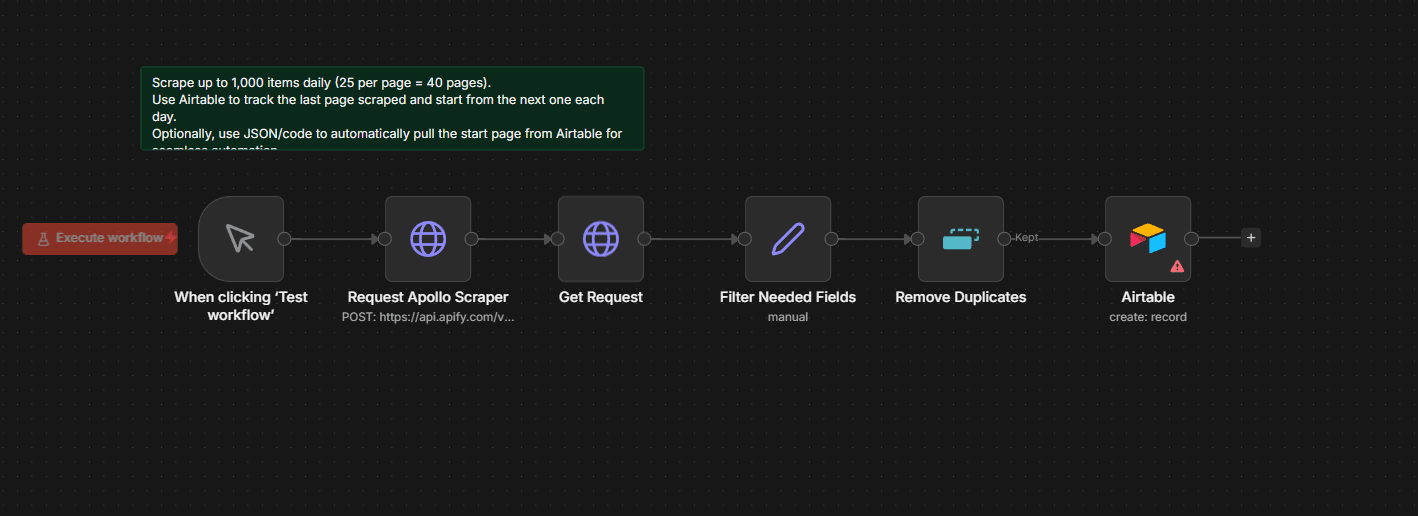Click the red warning triangle on Airtable

click(1177, 266)
